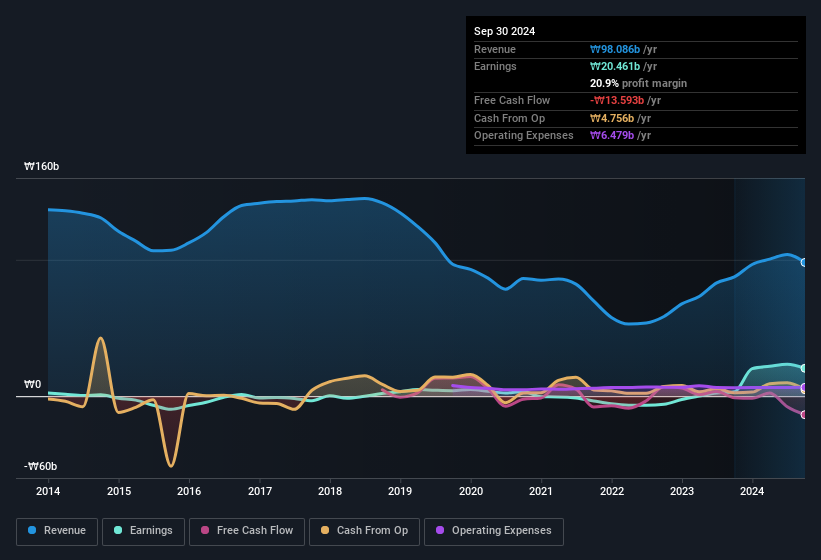Click the 2017 x-axis label

pyautogui.click(x=260, y=491)
